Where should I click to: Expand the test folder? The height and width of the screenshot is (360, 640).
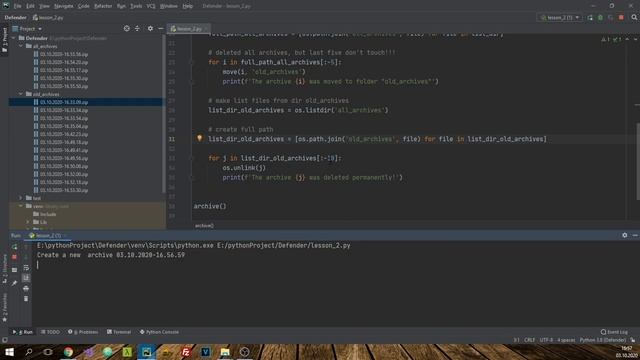(21, 198)
